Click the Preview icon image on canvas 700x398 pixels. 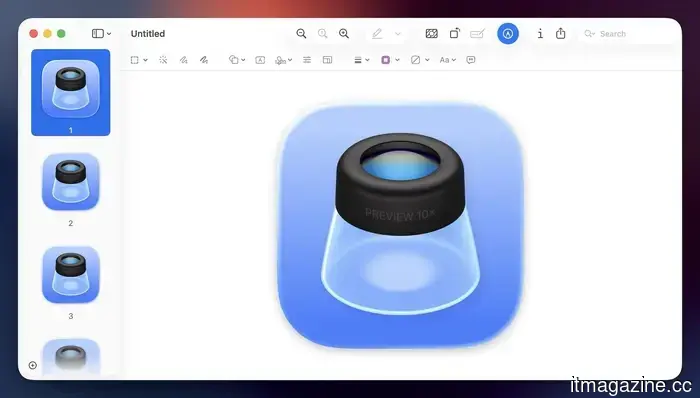click(400, 226)
